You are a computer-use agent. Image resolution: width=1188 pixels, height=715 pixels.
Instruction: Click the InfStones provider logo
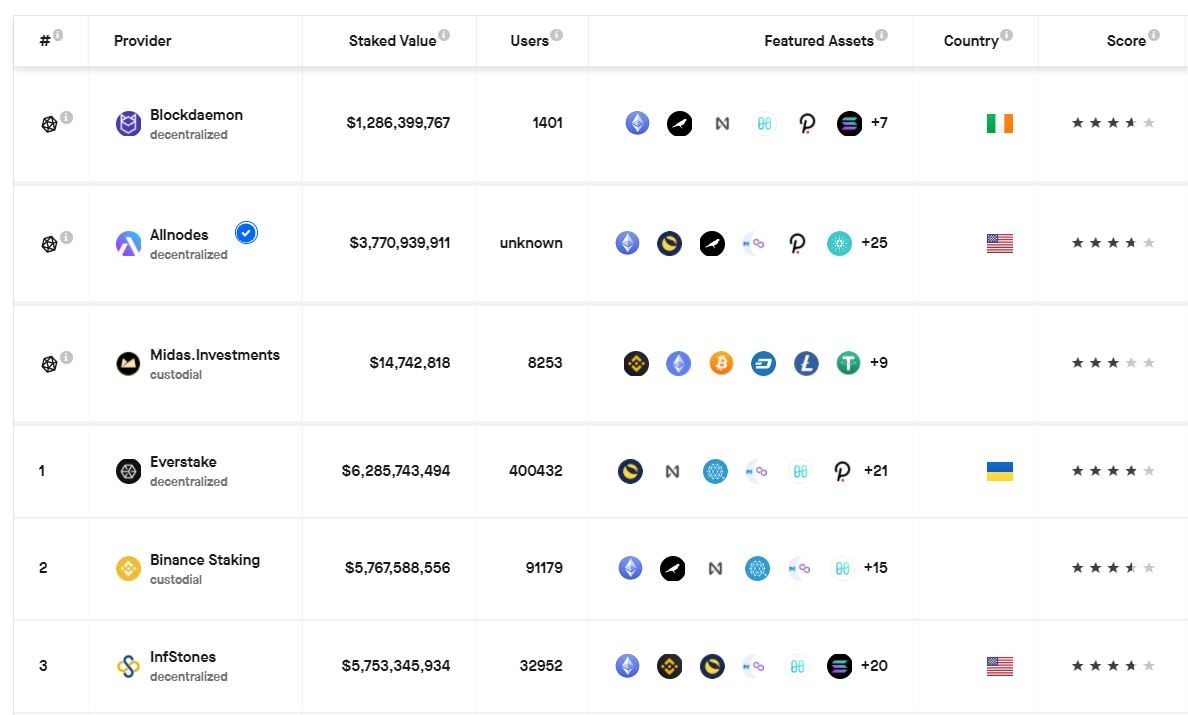pos(128,667)
